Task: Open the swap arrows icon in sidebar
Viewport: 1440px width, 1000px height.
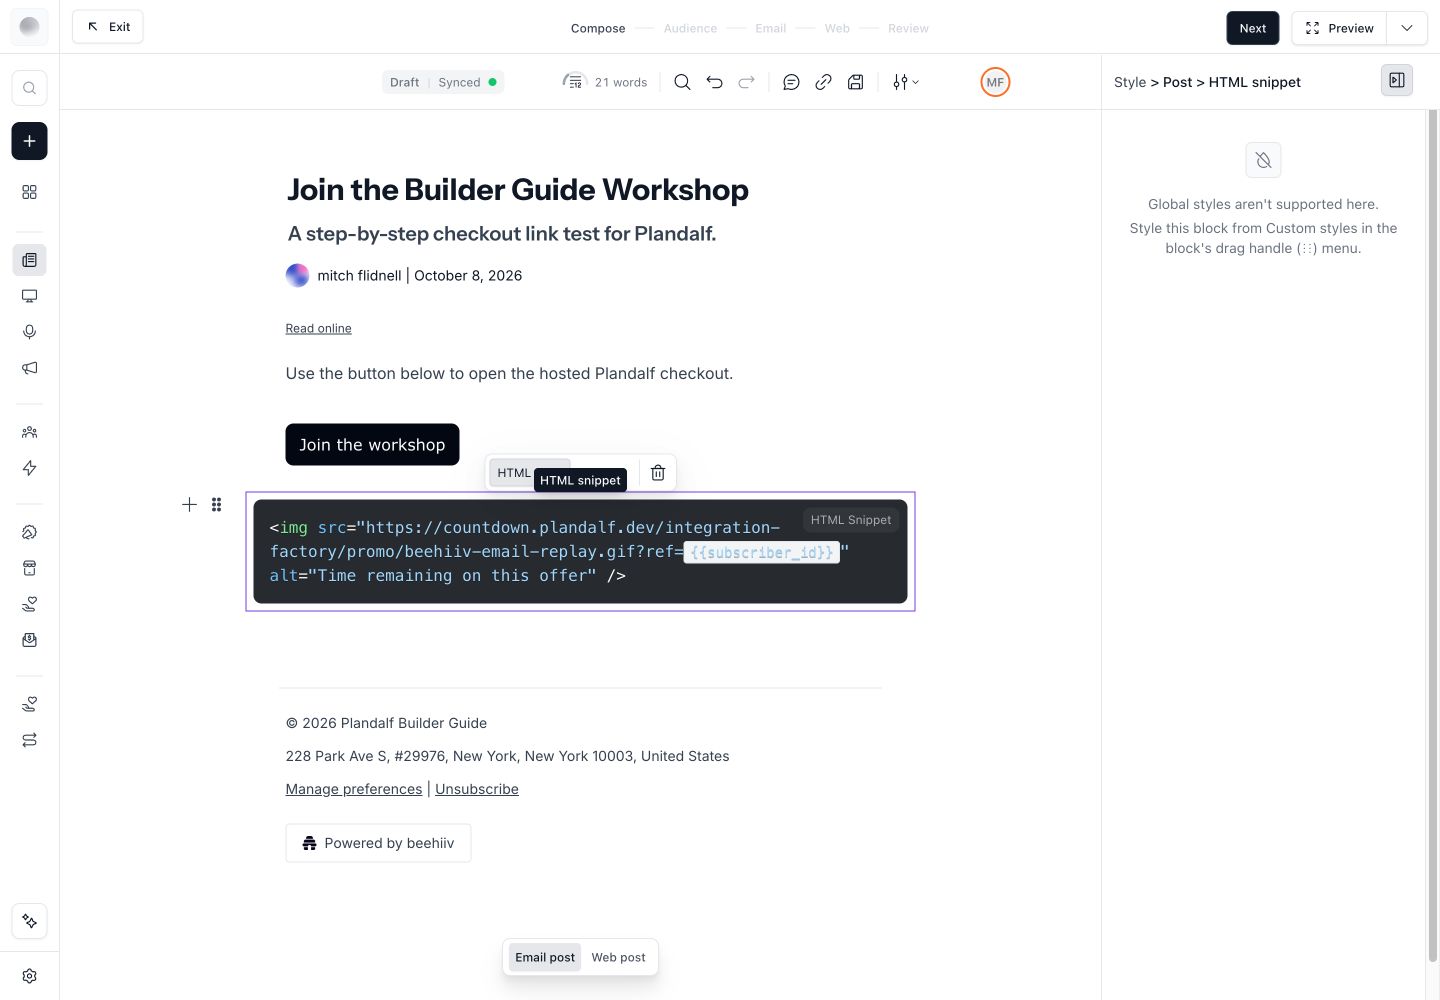Action: pos(29,740)
